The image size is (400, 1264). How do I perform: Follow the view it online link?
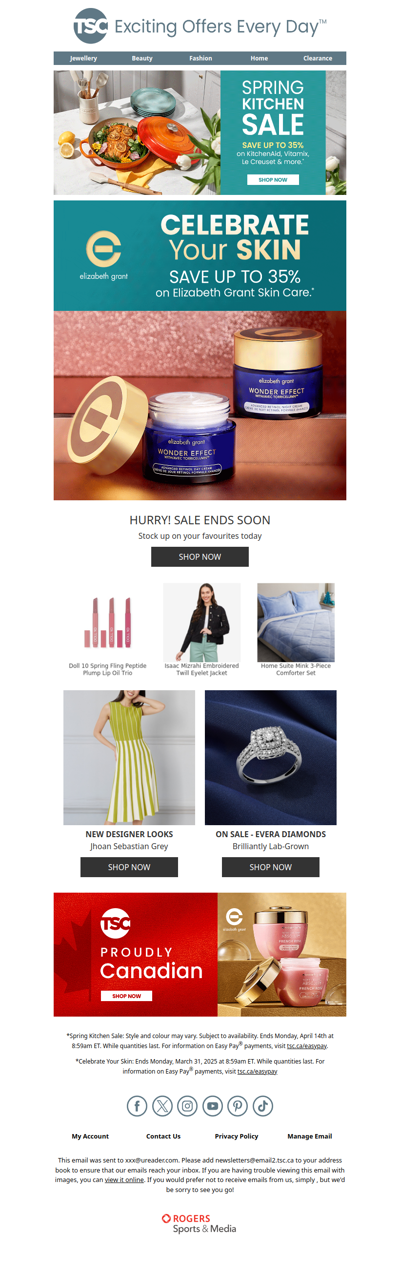click(125, 1180)
